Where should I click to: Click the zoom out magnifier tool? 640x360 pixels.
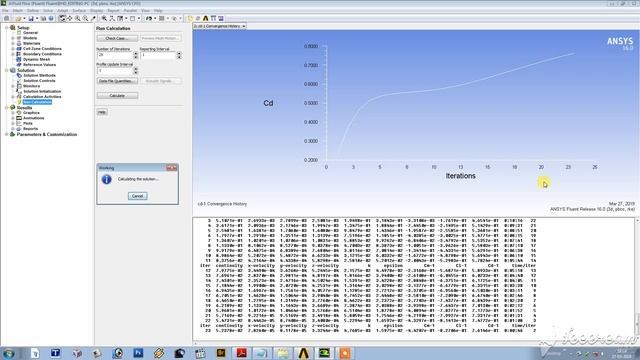point(85,18)
